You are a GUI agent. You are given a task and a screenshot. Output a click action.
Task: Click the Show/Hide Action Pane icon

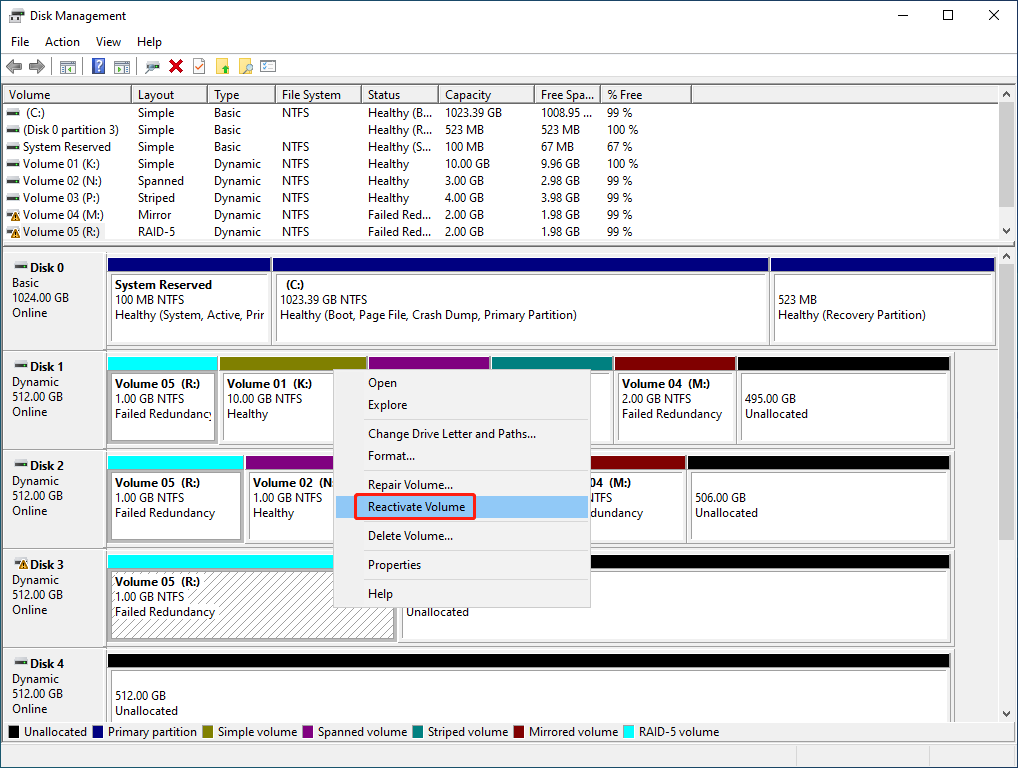pos(121,66)
